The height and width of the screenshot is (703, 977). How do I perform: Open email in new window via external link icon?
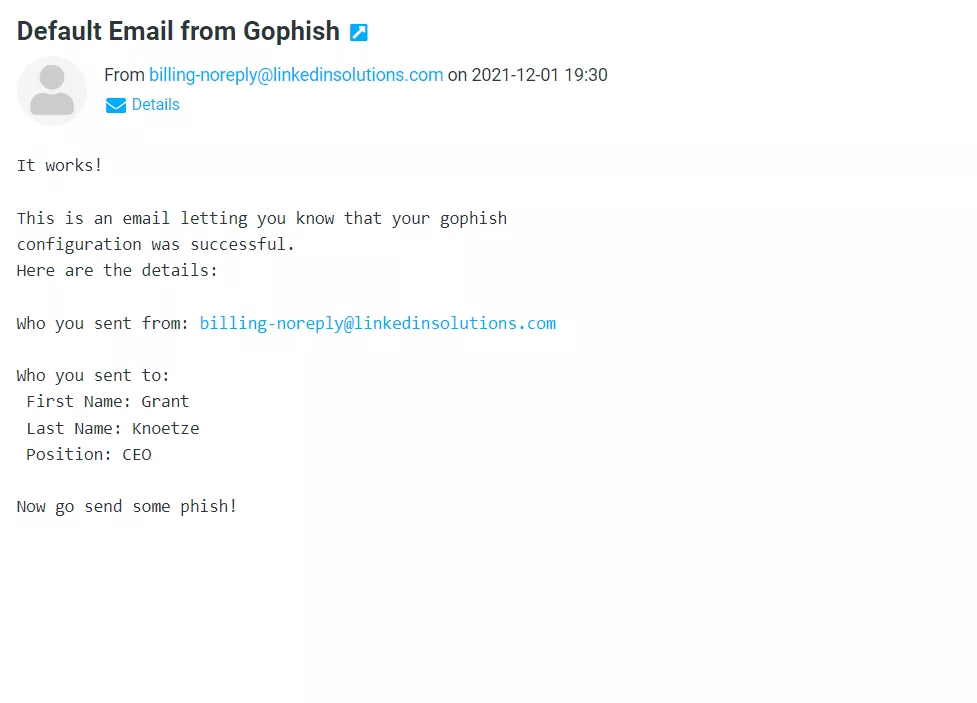(357, 31)
